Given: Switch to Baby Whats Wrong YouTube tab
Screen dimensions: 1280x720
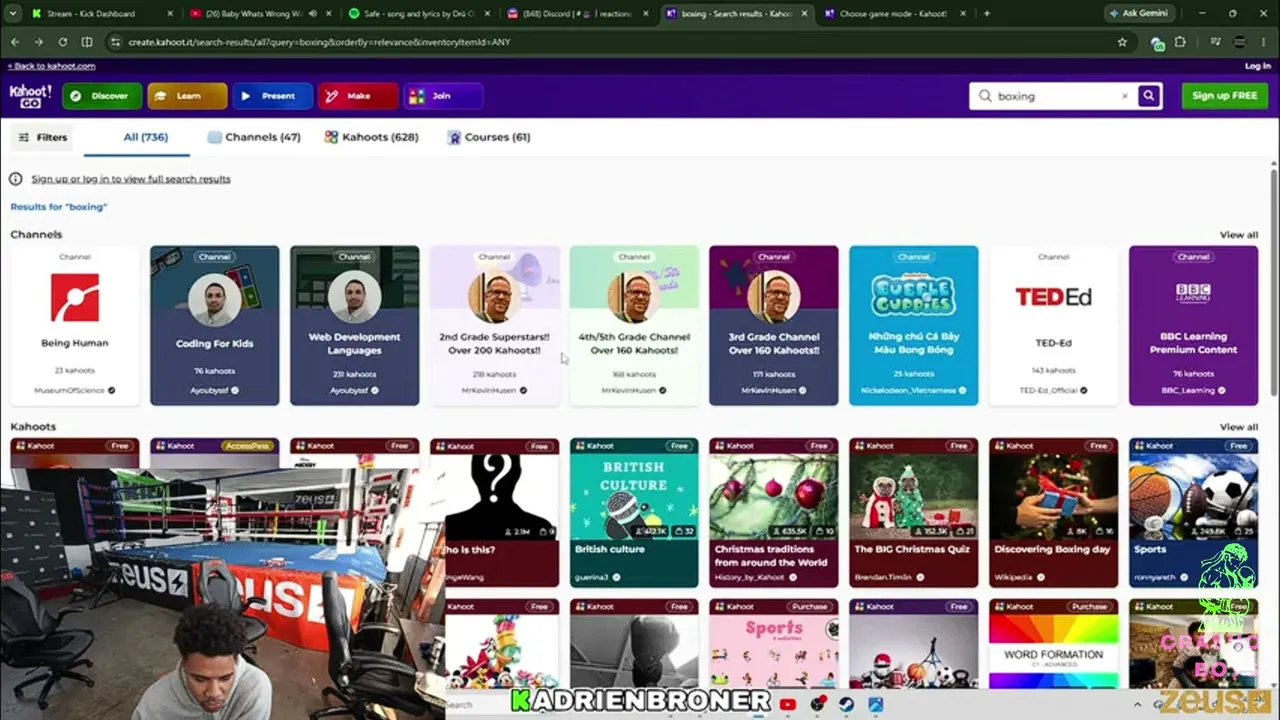Looking at the screenshot, I should coord(260,13).
